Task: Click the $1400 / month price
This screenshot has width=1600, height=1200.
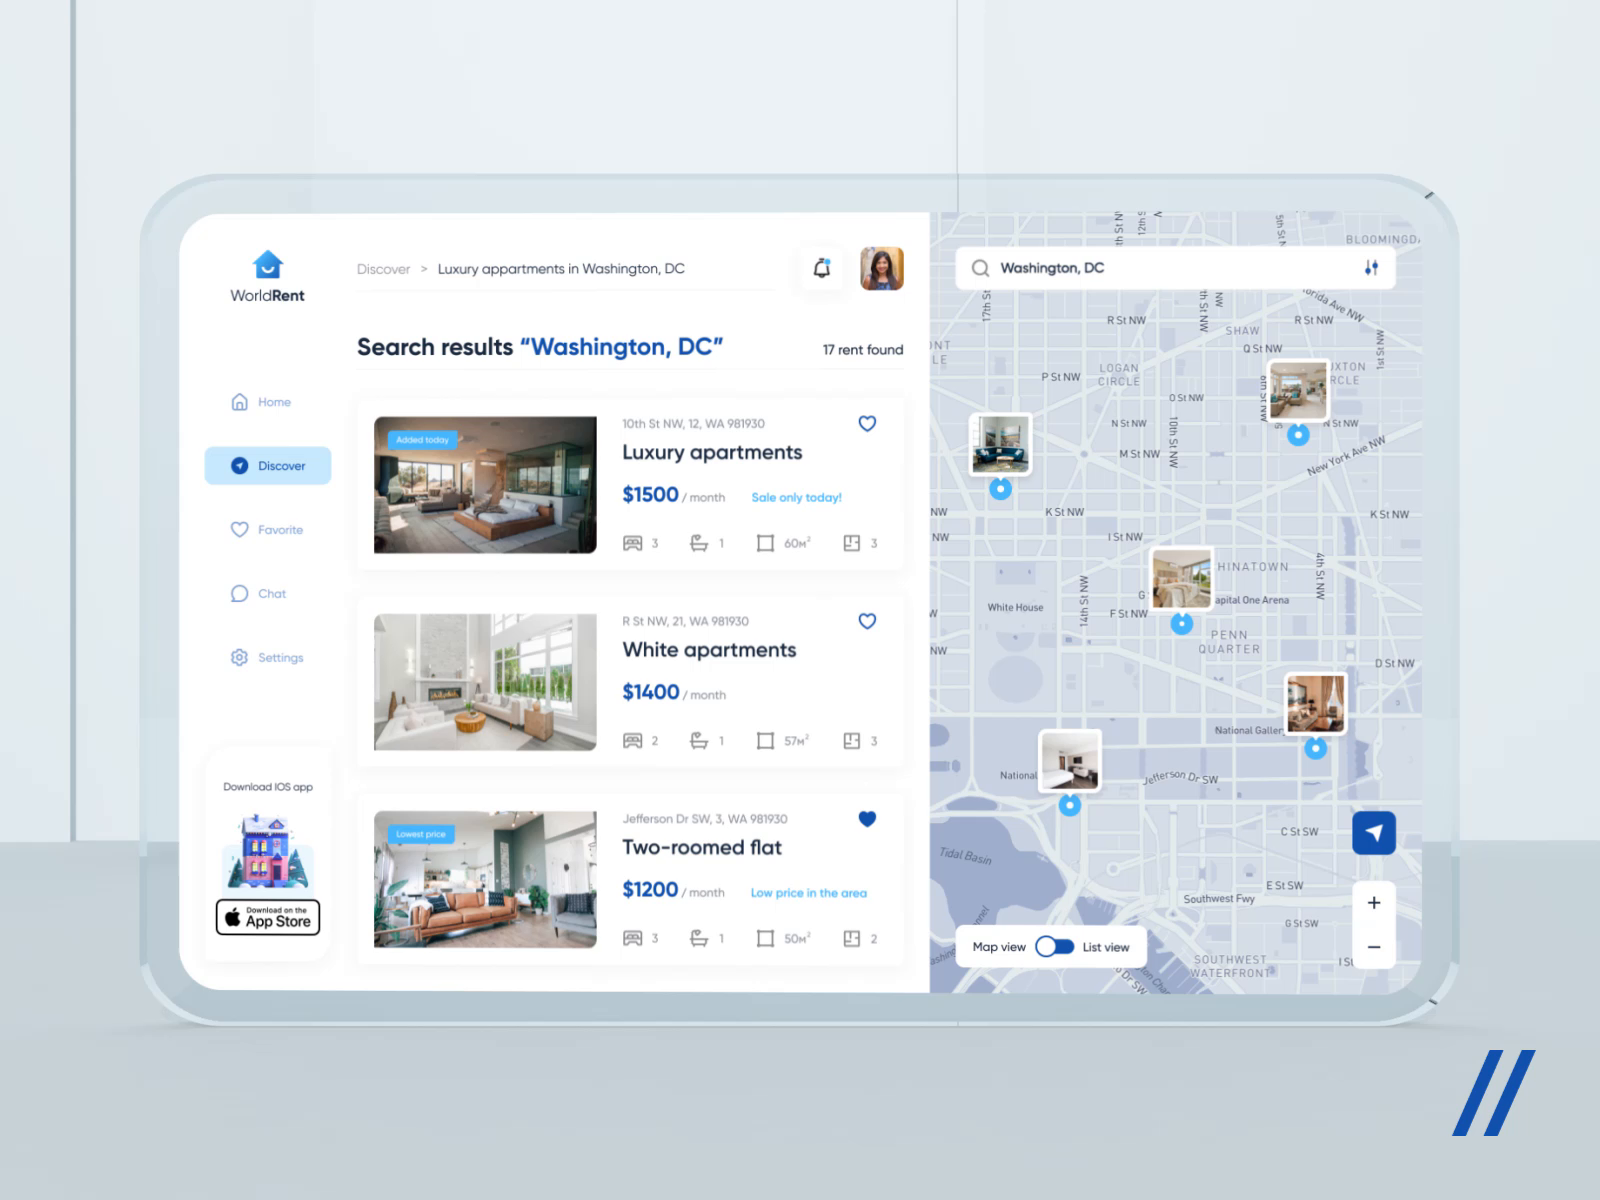Action: coord(674,692)
